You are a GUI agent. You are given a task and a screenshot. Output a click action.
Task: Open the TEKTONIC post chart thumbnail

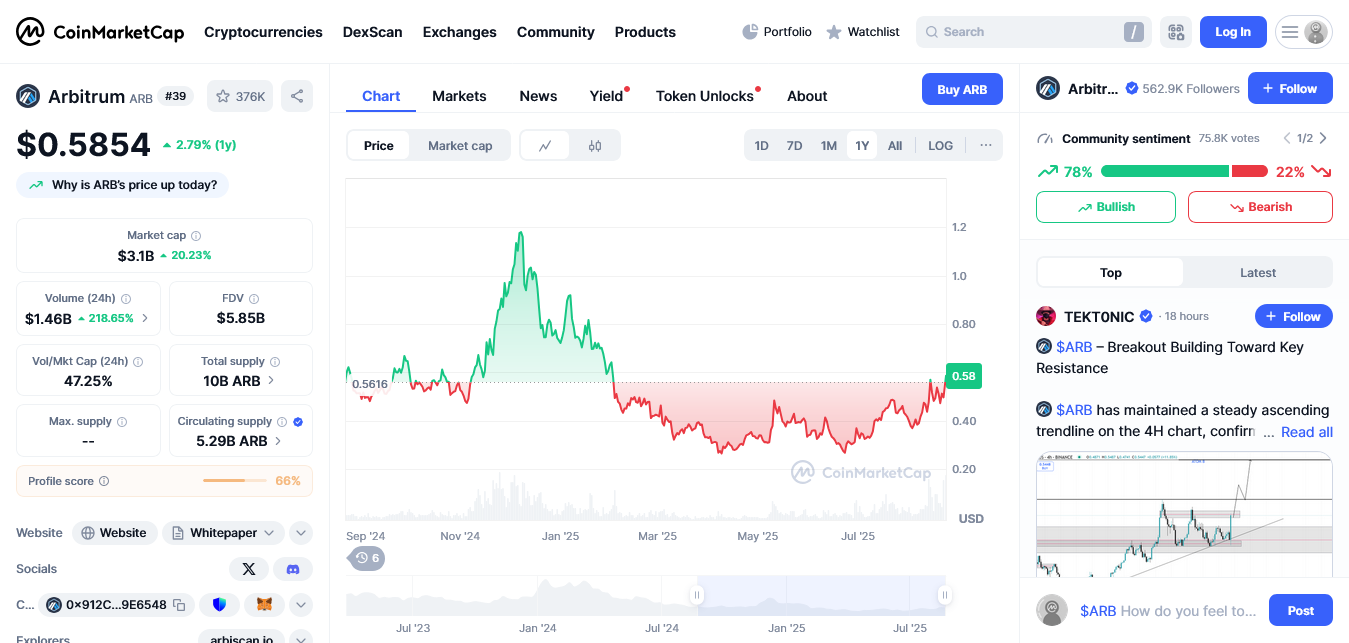(1184, 514)
